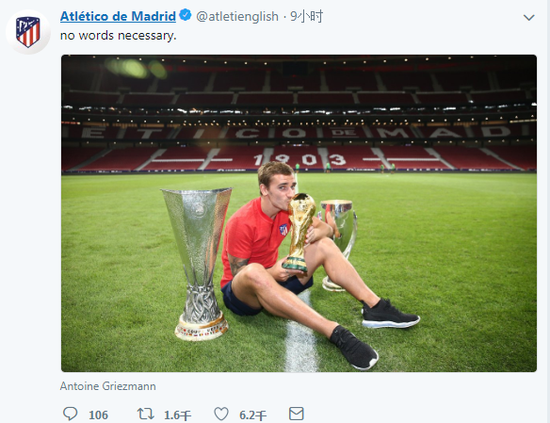This screenshot has width=550, height=423.
Task: Retweet using the arrows icon
Action: (145, 414)
